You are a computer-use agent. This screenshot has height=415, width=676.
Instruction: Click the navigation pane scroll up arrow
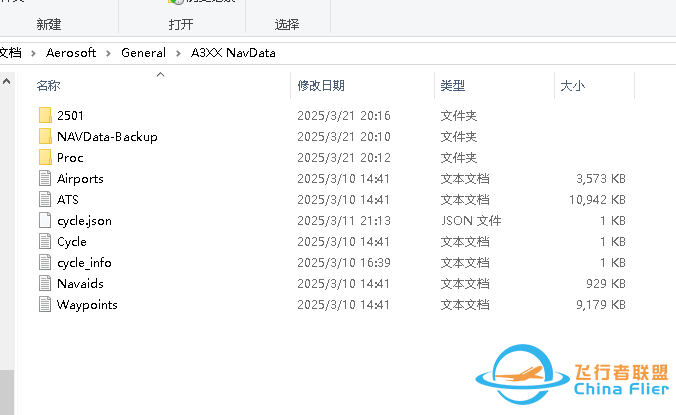pos(6,81)
